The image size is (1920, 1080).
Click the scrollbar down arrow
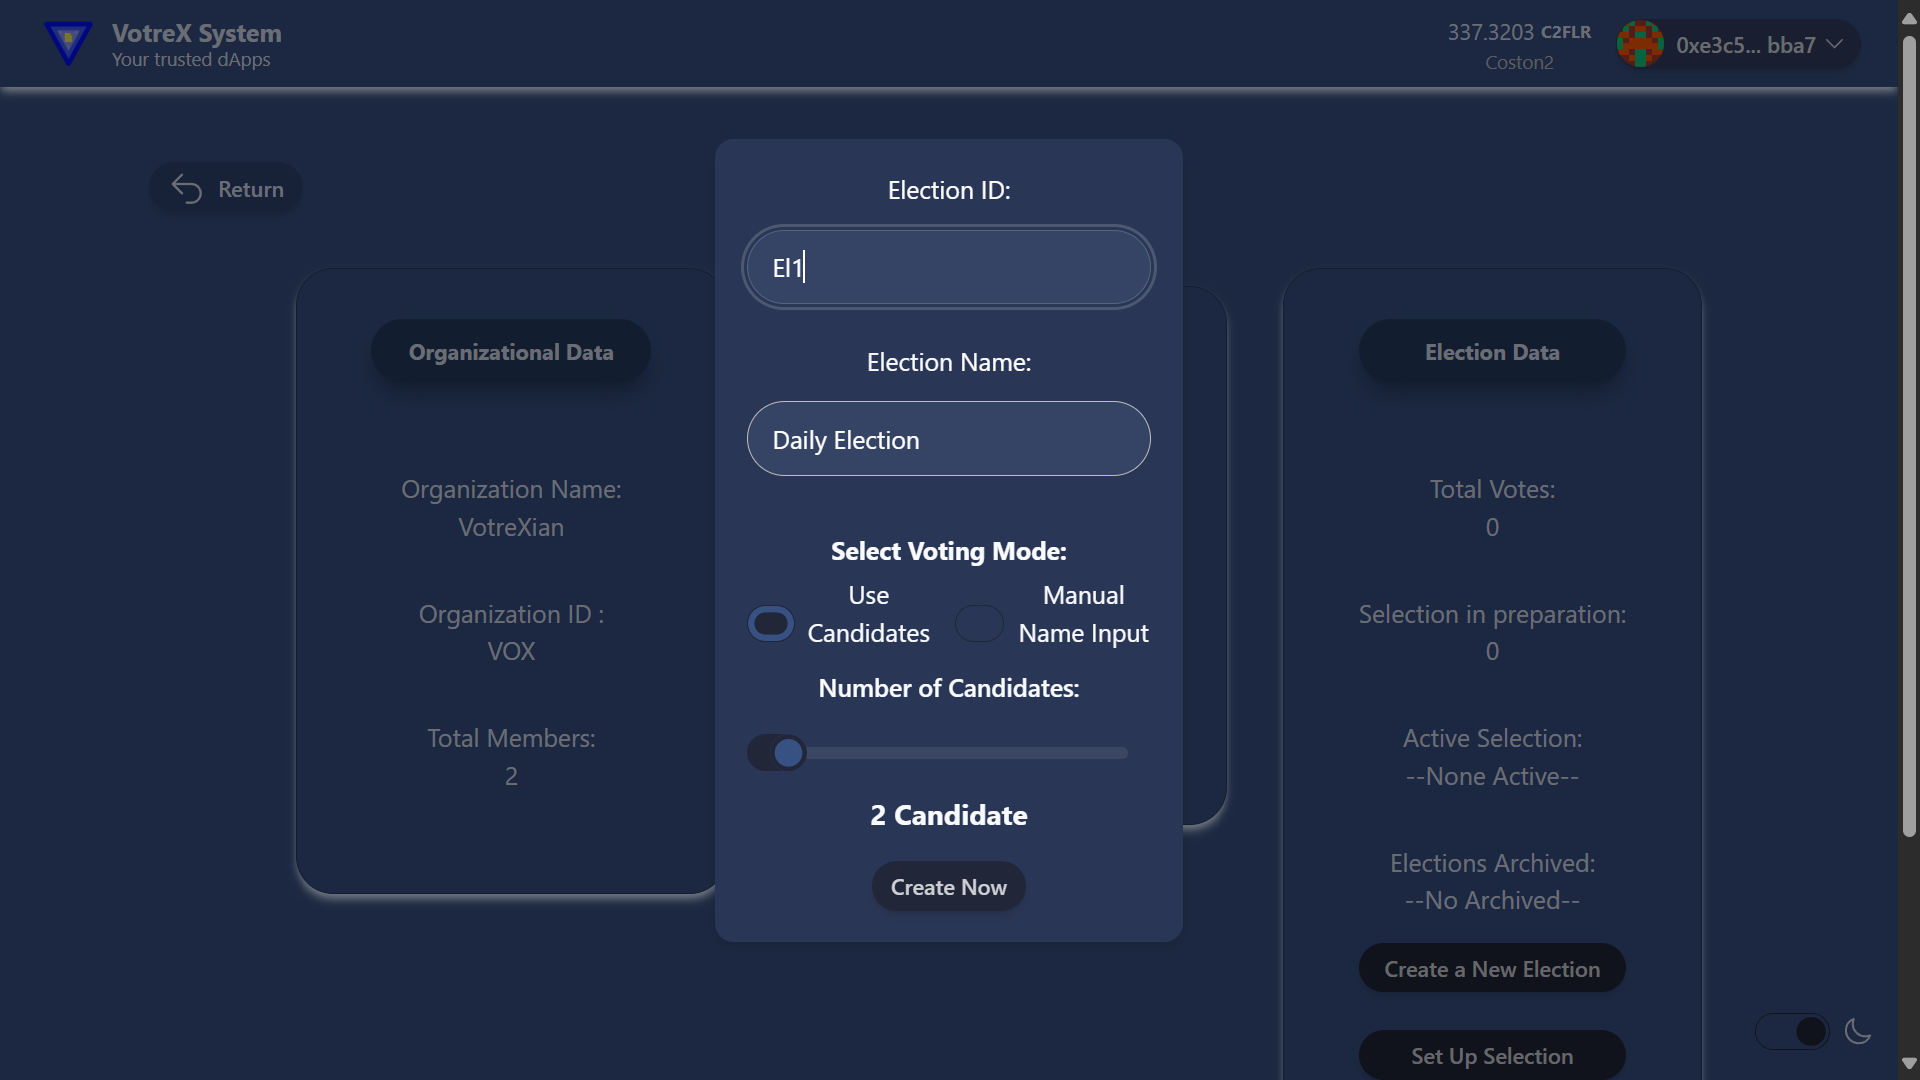point(1908,1063)
